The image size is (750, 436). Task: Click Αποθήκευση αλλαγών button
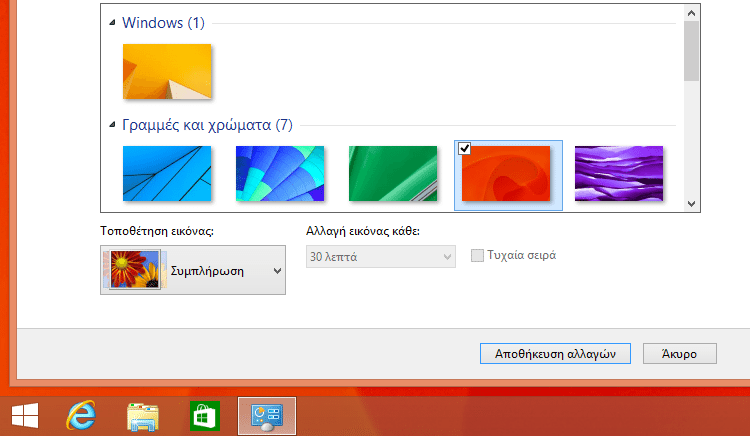(555, 354)
